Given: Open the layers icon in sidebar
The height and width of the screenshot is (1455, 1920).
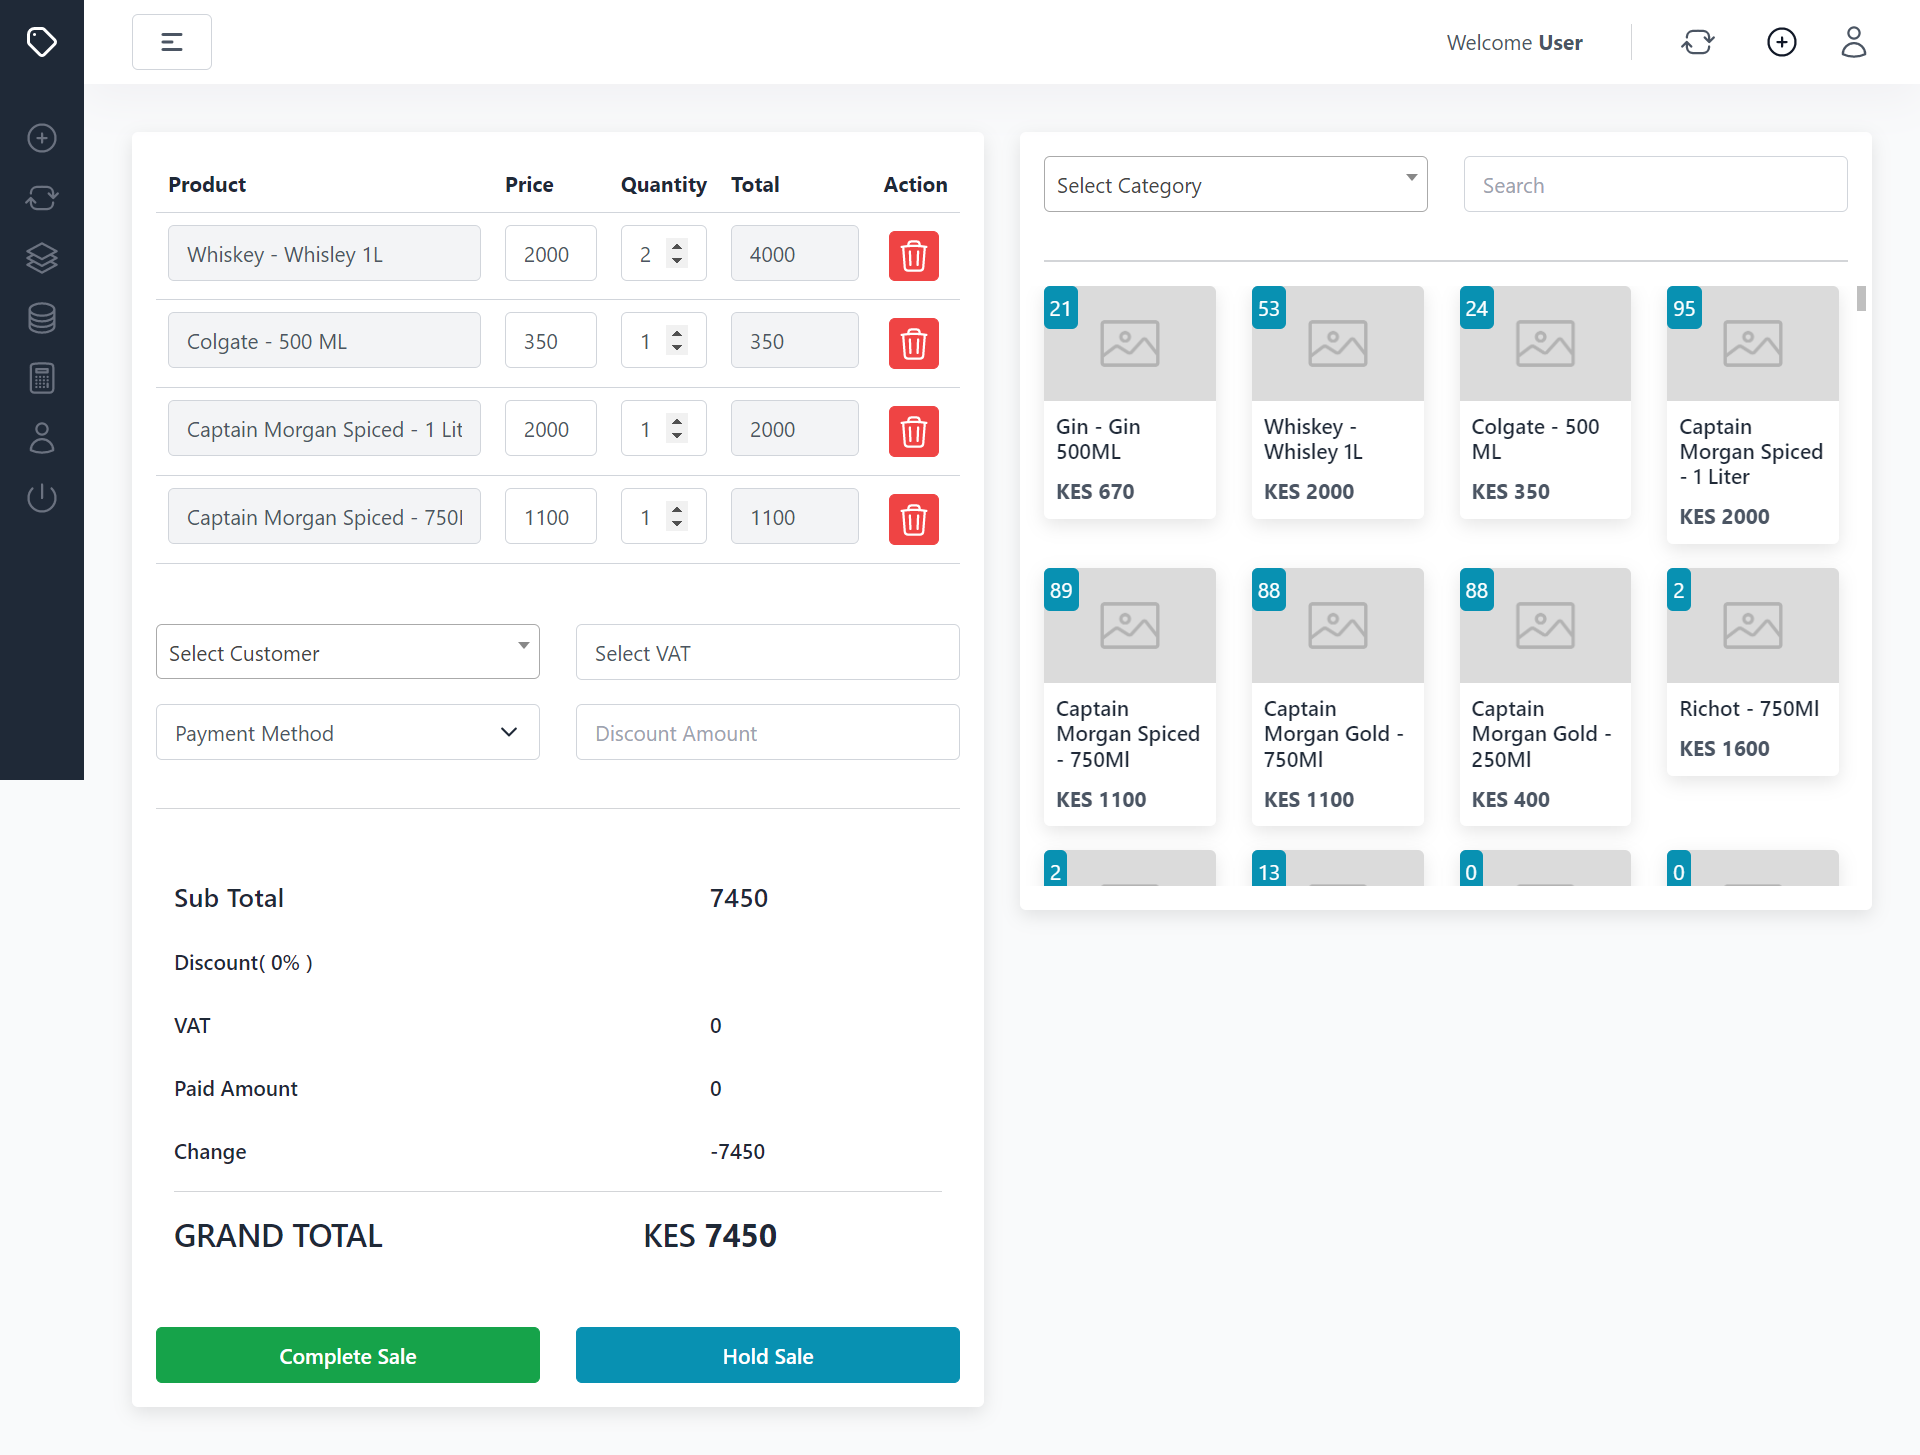Looking at the screenshot, I should tap(42, 258).
